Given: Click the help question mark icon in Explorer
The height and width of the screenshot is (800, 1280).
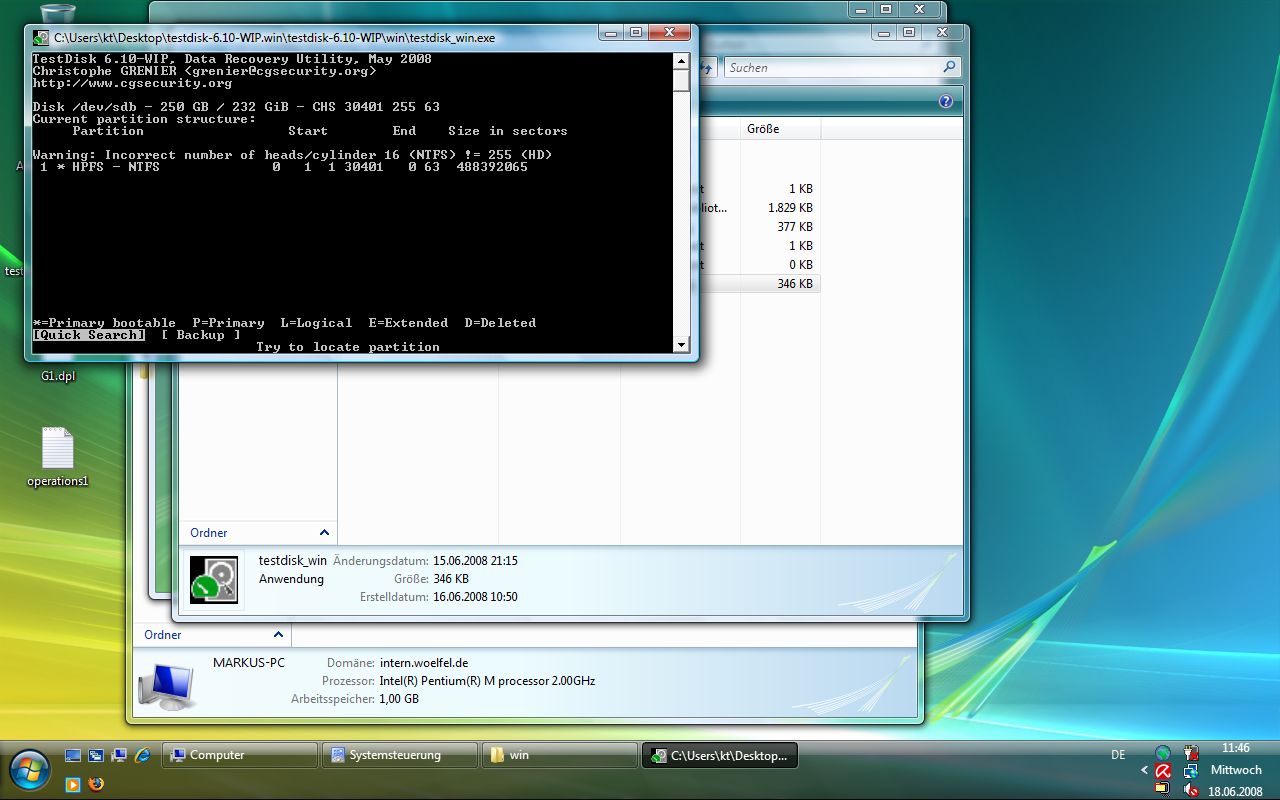Looking at the screenshot, I should click(946, 102).
